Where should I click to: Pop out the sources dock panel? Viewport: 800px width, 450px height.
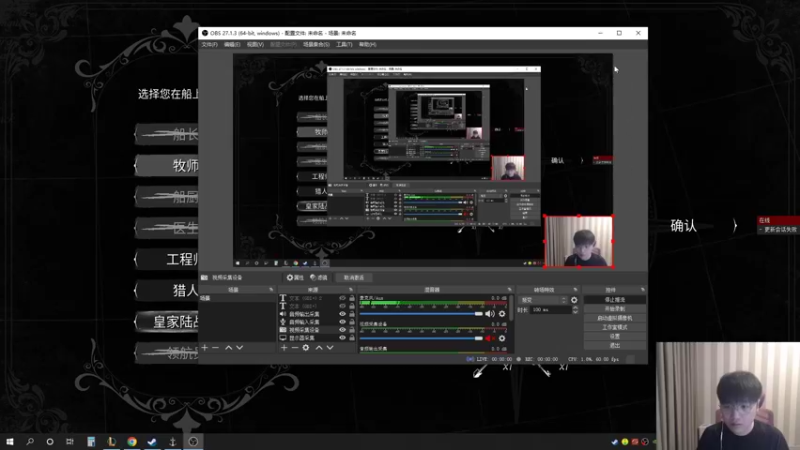pos(351,290)
